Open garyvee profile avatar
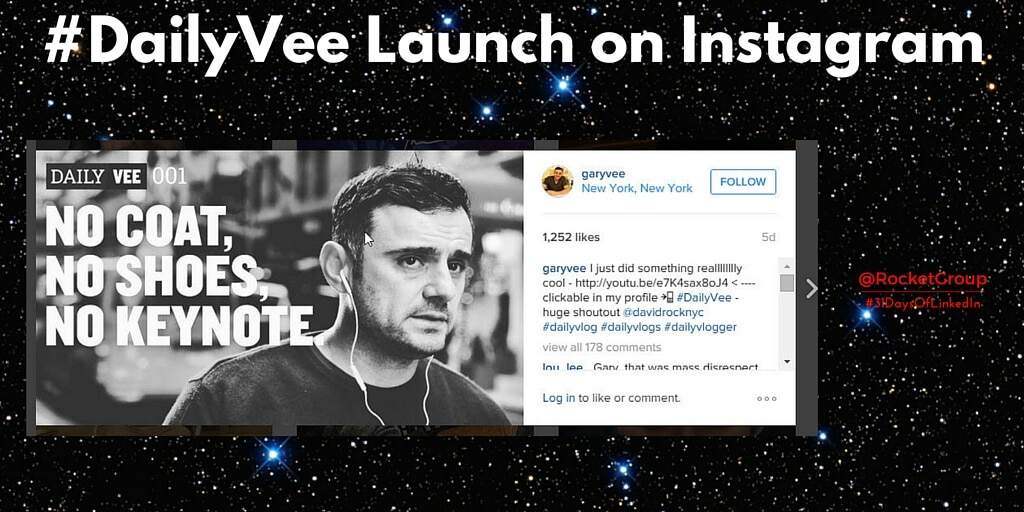 click(x=558, y=182)
